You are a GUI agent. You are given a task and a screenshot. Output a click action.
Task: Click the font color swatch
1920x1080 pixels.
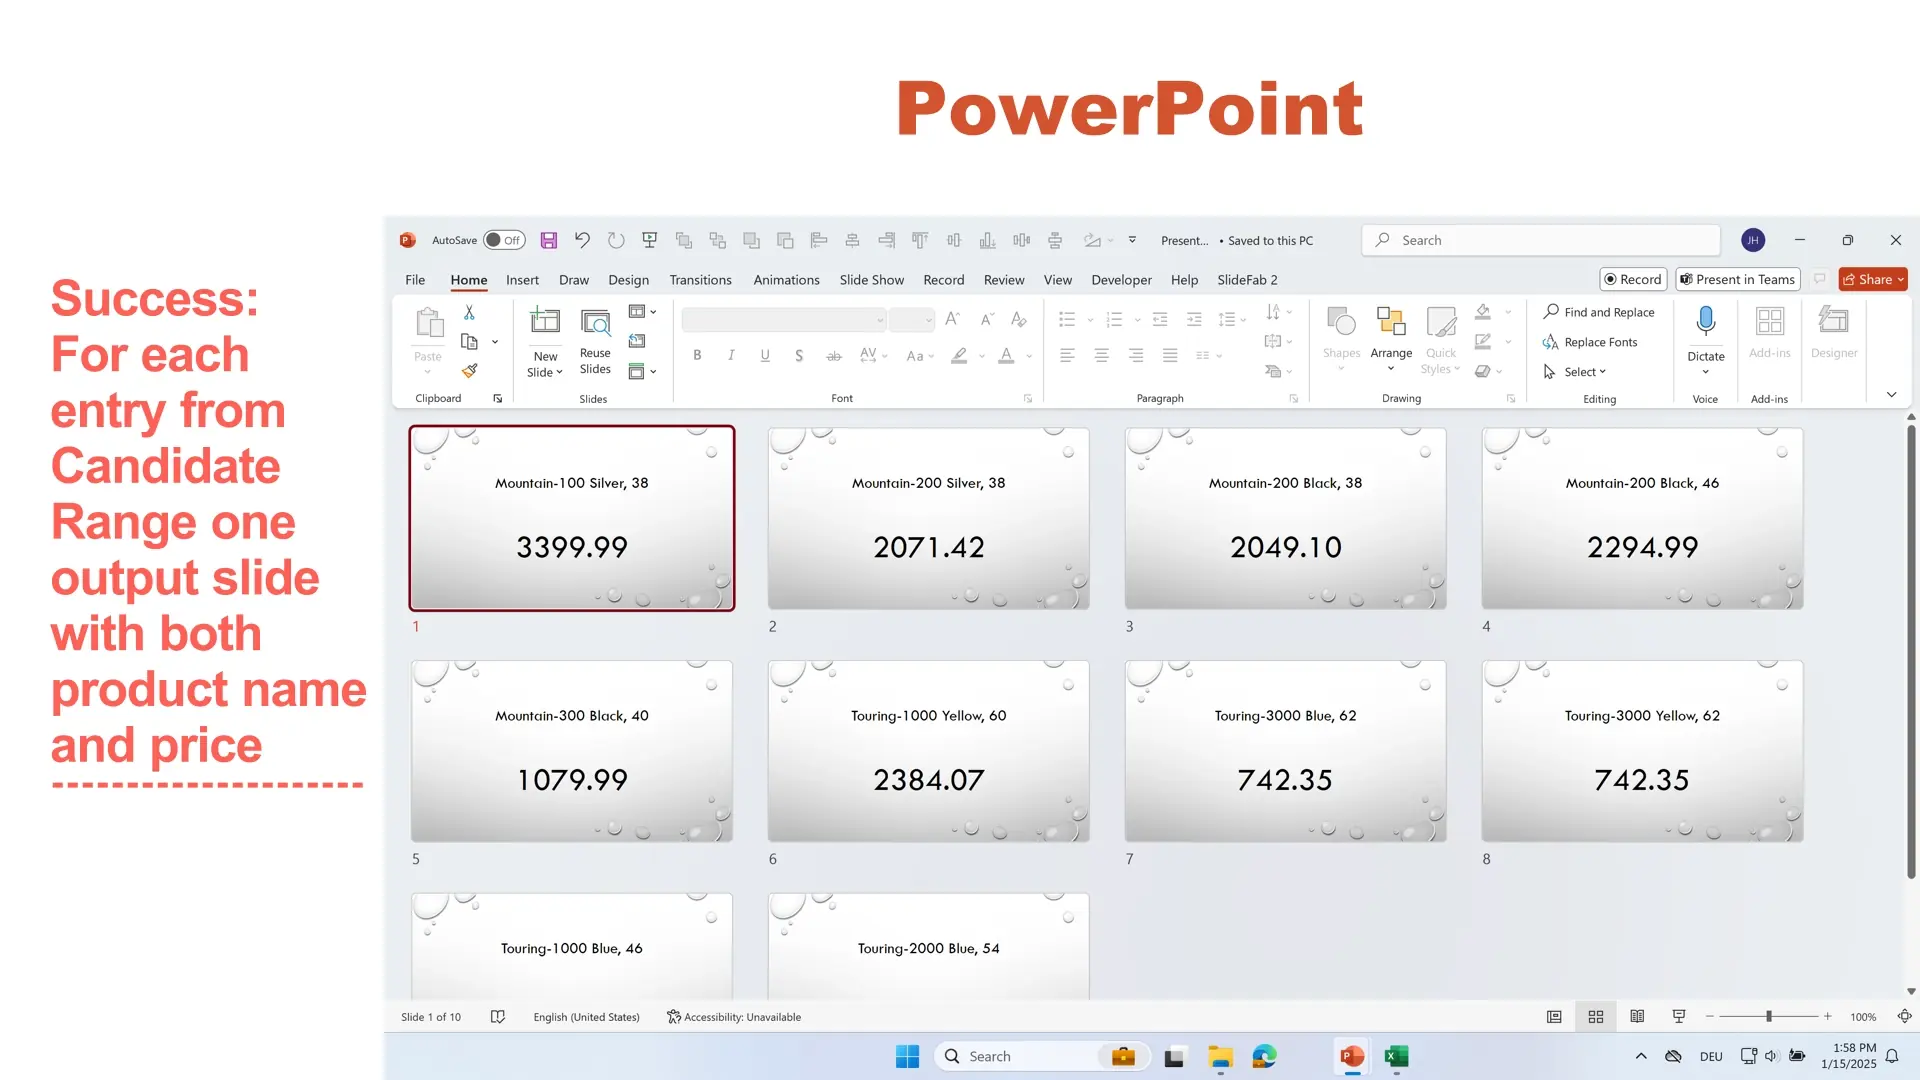coord(1006,356)
